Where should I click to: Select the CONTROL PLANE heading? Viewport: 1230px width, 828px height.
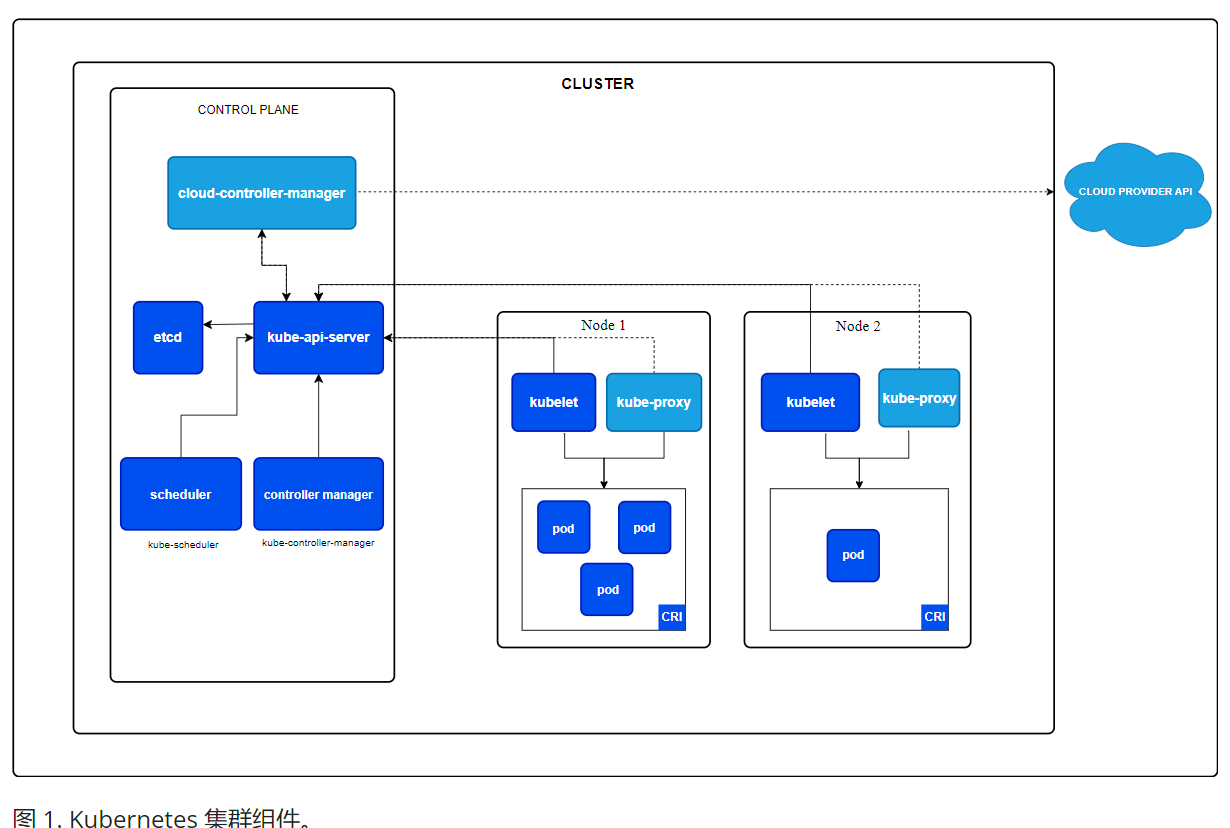248,110
